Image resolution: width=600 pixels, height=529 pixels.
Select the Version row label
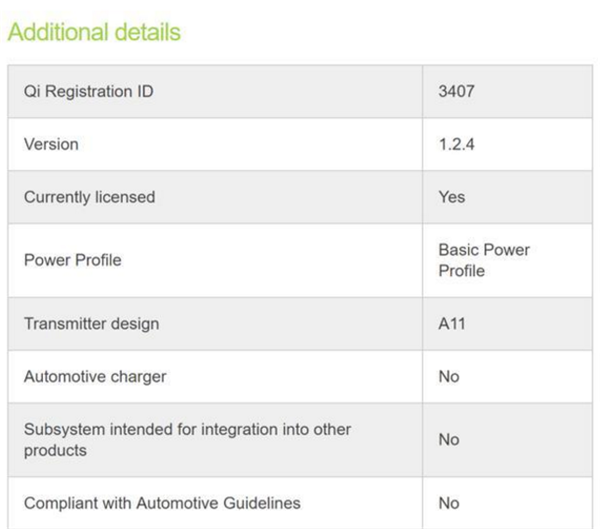point(51,144)
